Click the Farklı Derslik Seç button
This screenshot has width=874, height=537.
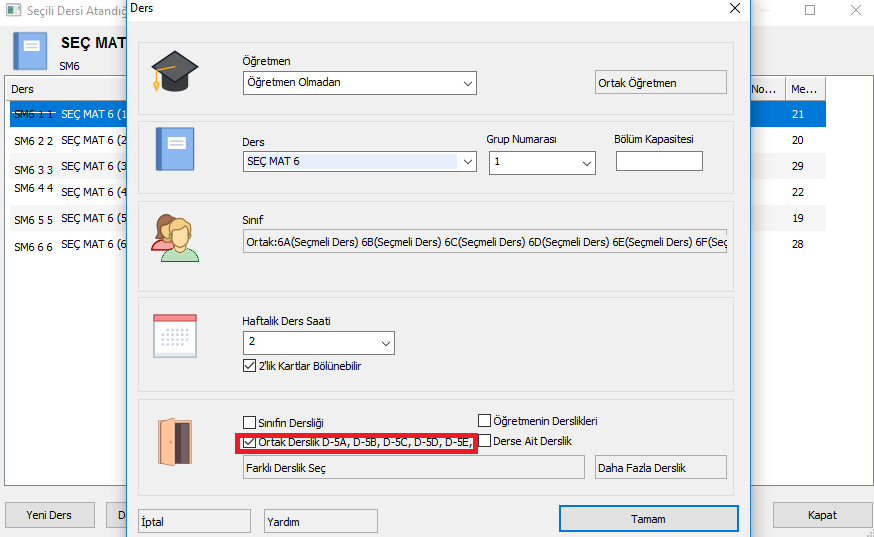tap(414, 467)
